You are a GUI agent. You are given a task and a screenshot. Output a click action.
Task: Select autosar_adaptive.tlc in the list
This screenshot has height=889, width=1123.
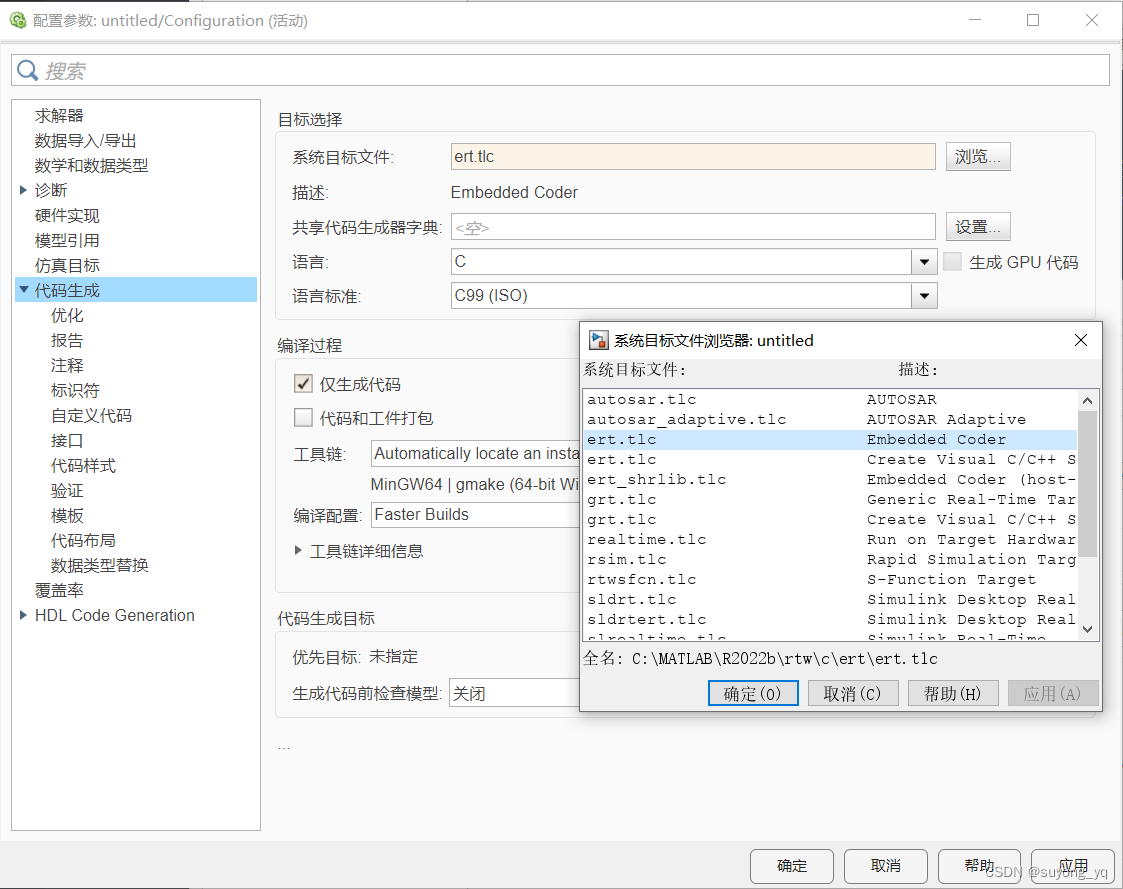tap(831, 419)
